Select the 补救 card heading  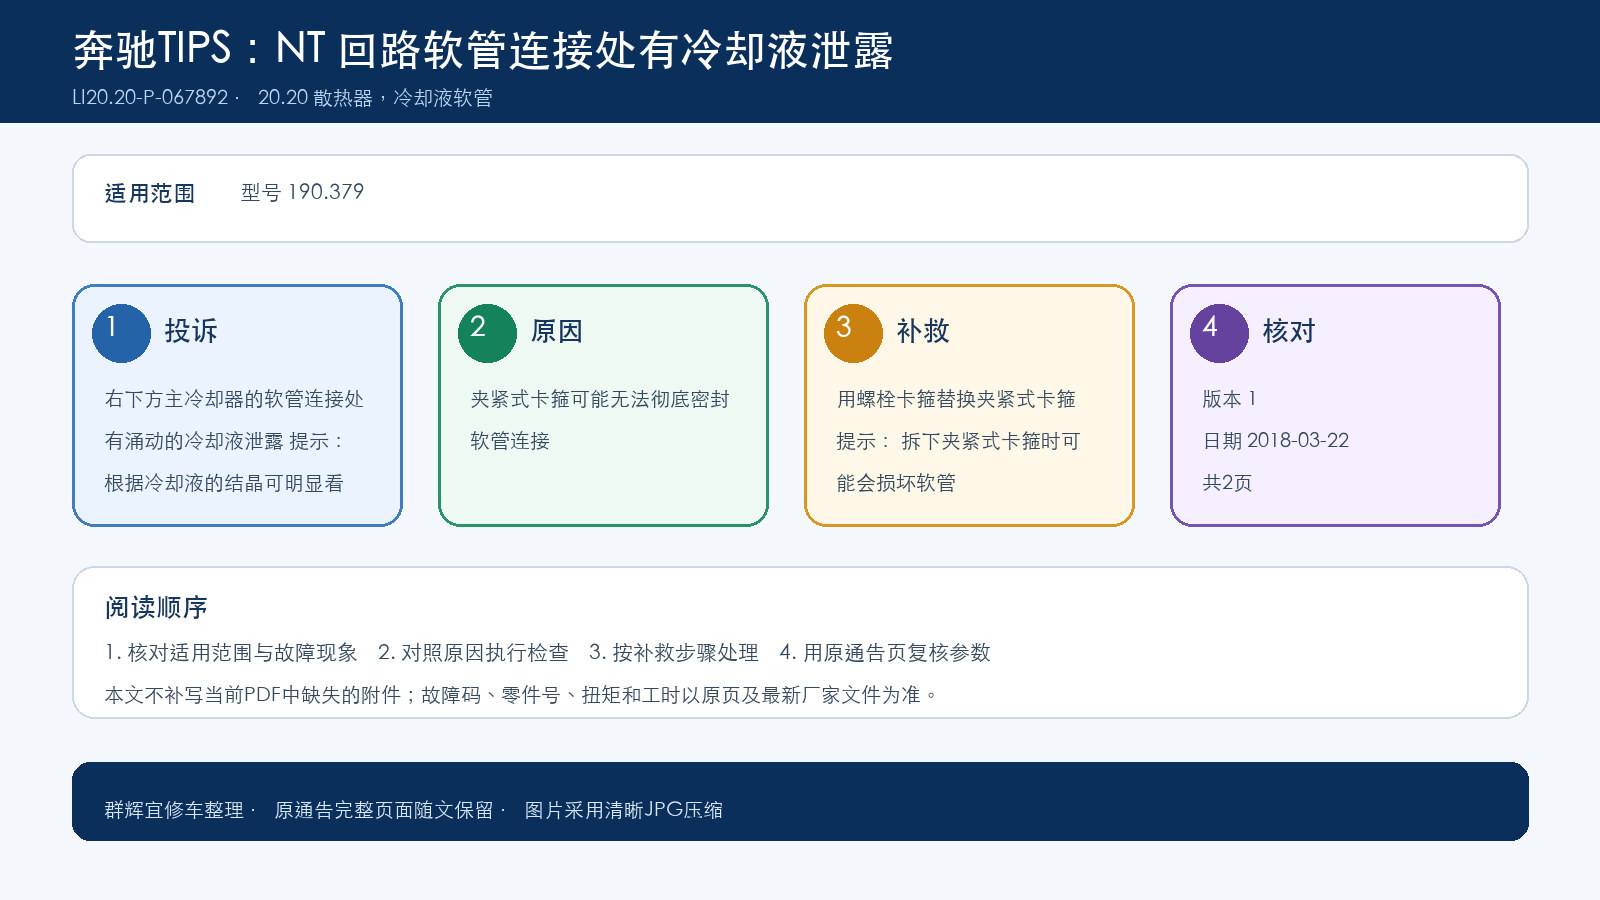click(x=923, y=331)
